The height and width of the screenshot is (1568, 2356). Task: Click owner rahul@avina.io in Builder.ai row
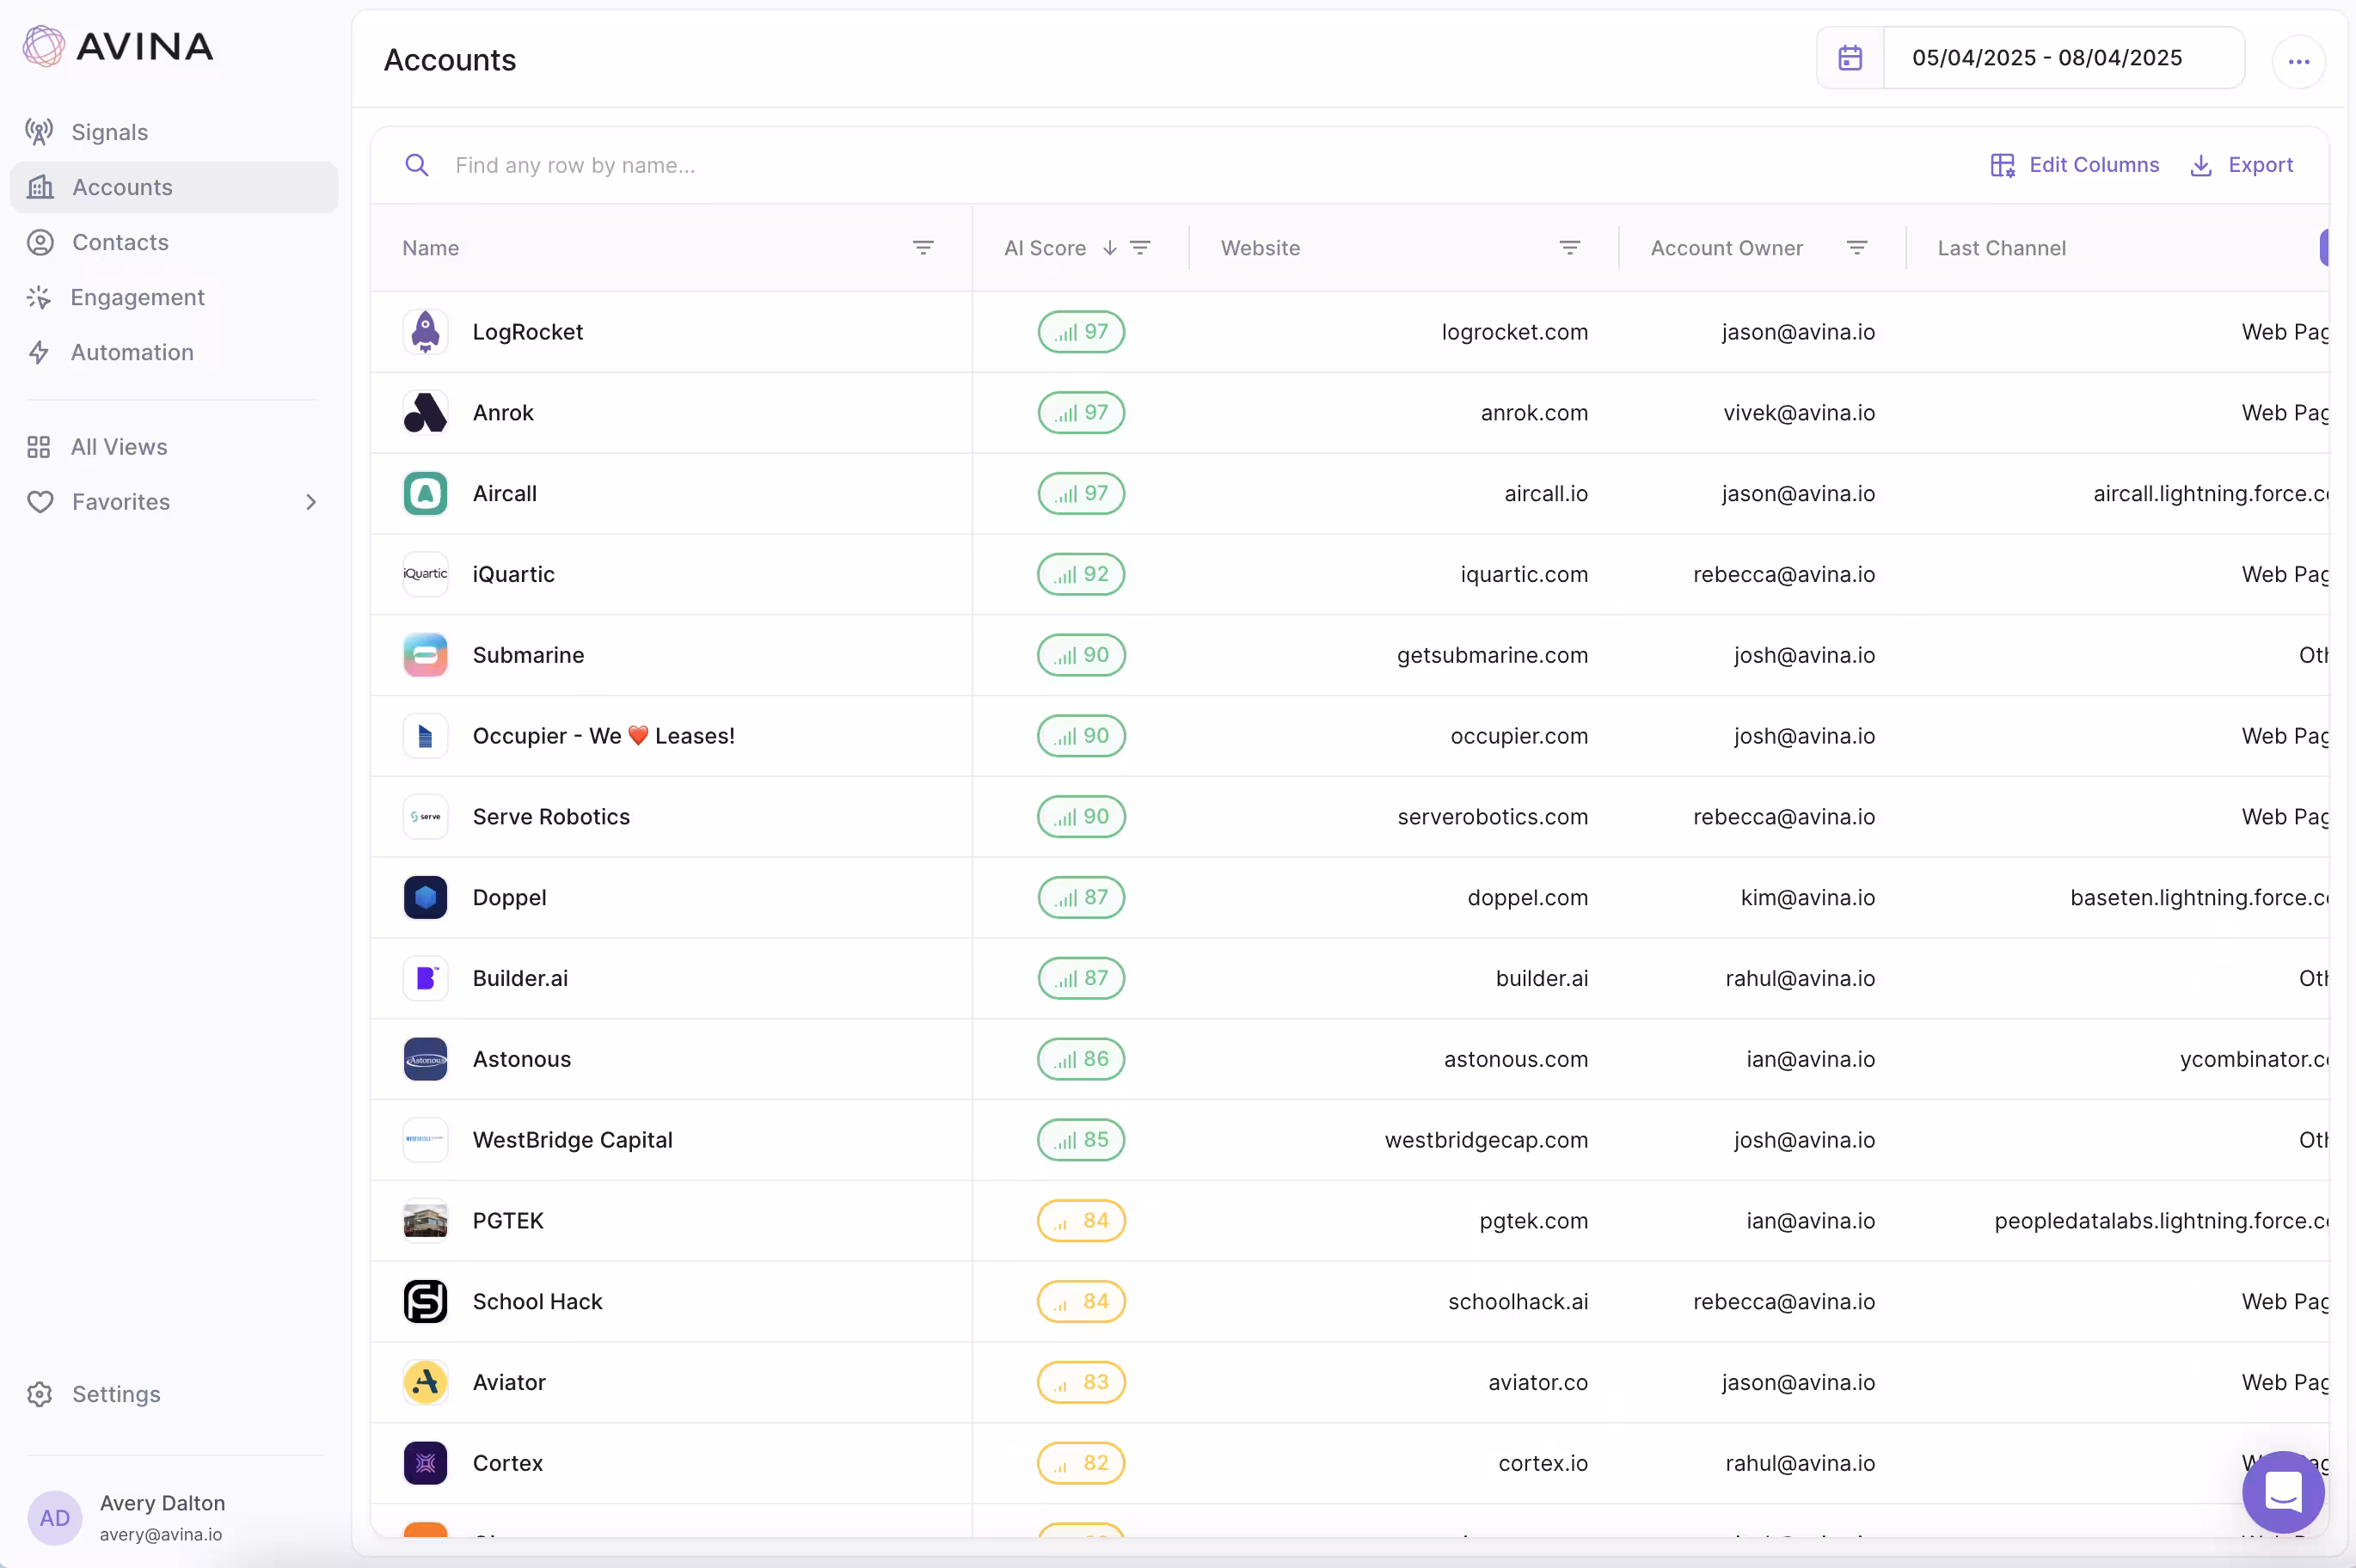click(1800, 978)
